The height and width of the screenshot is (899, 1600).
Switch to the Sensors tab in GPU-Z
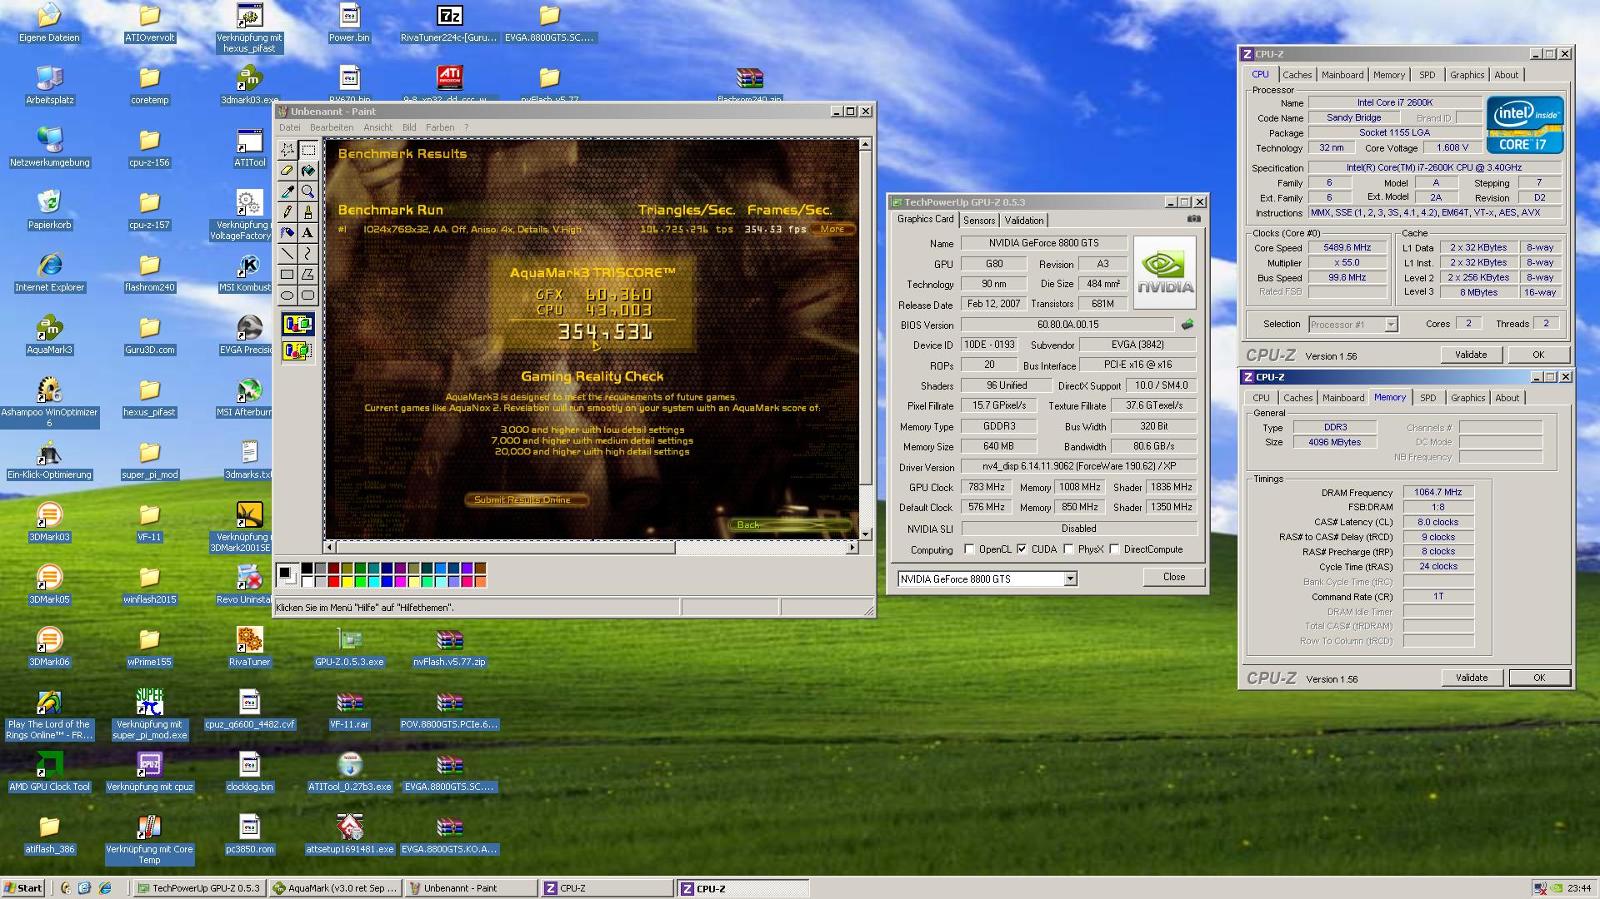click(x=979, y=220)
